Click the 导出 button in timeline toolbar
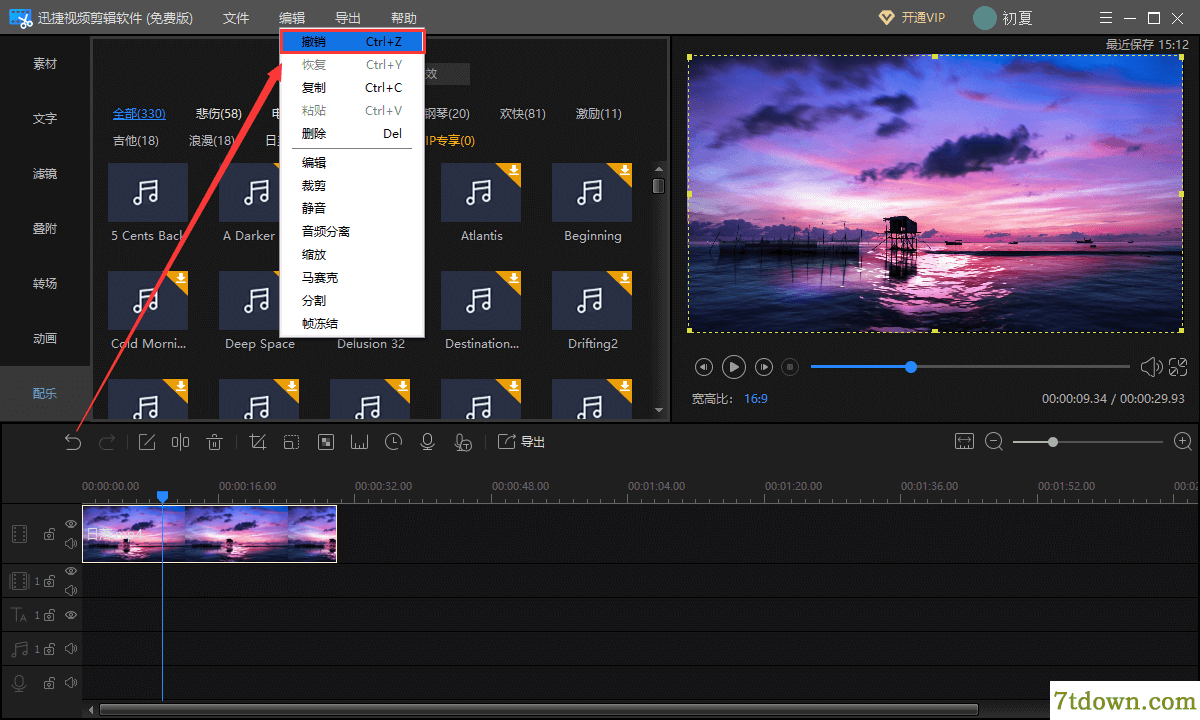This screenshot has height=720, width=1200. 521,442
